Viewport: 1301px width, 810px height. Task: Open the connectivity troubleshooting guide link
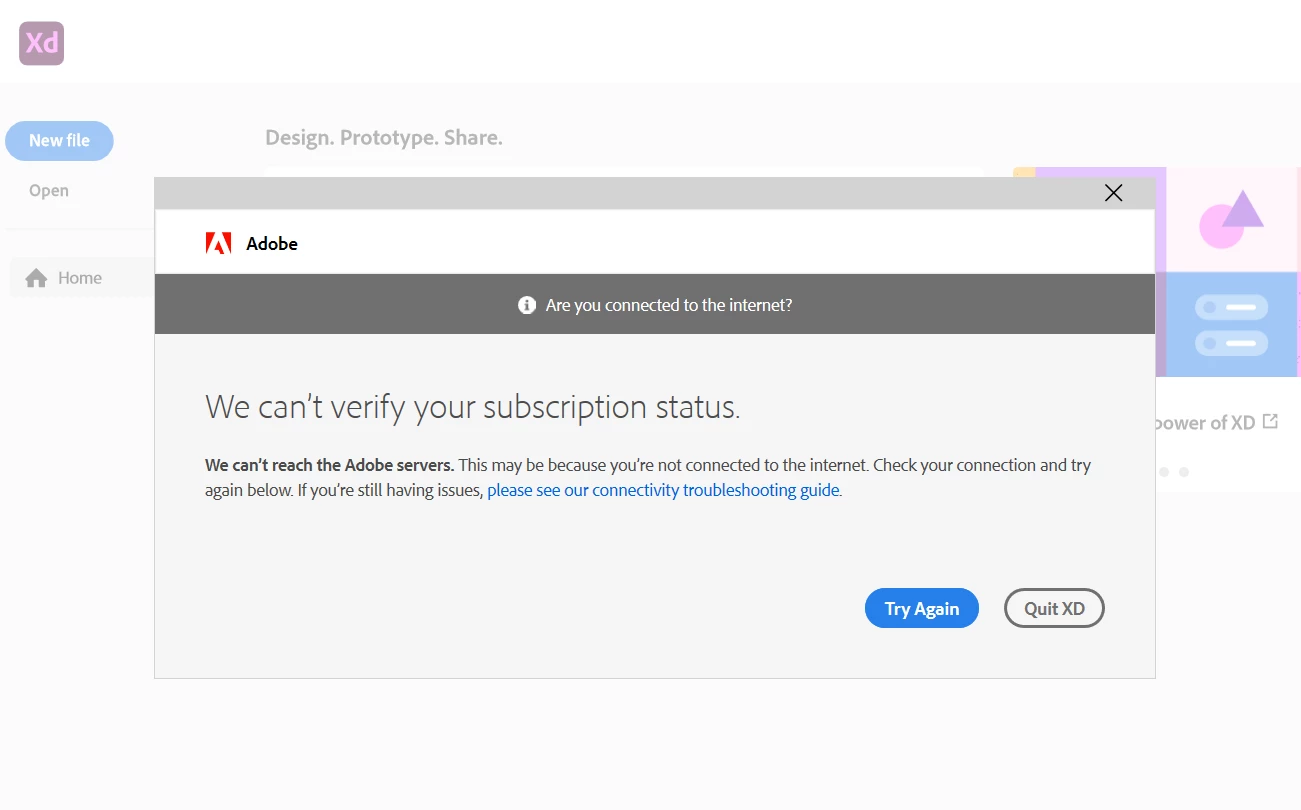point(664,490)
